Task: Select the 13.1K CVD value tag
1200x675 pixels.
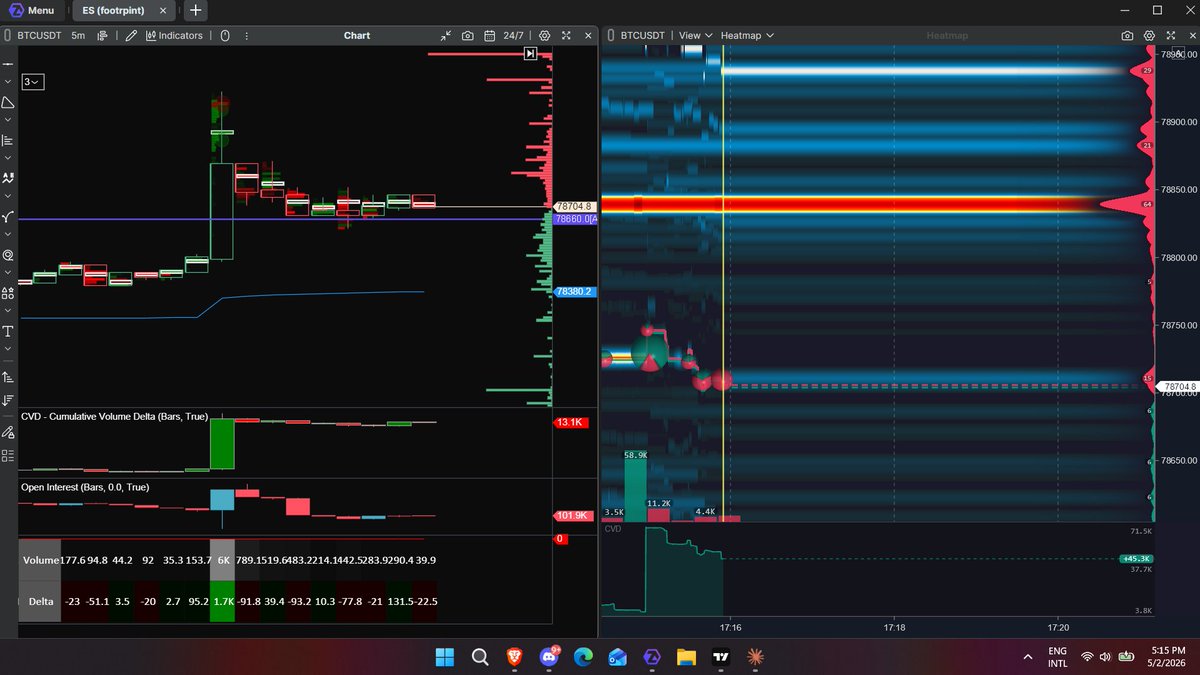Action: (571, 423)
